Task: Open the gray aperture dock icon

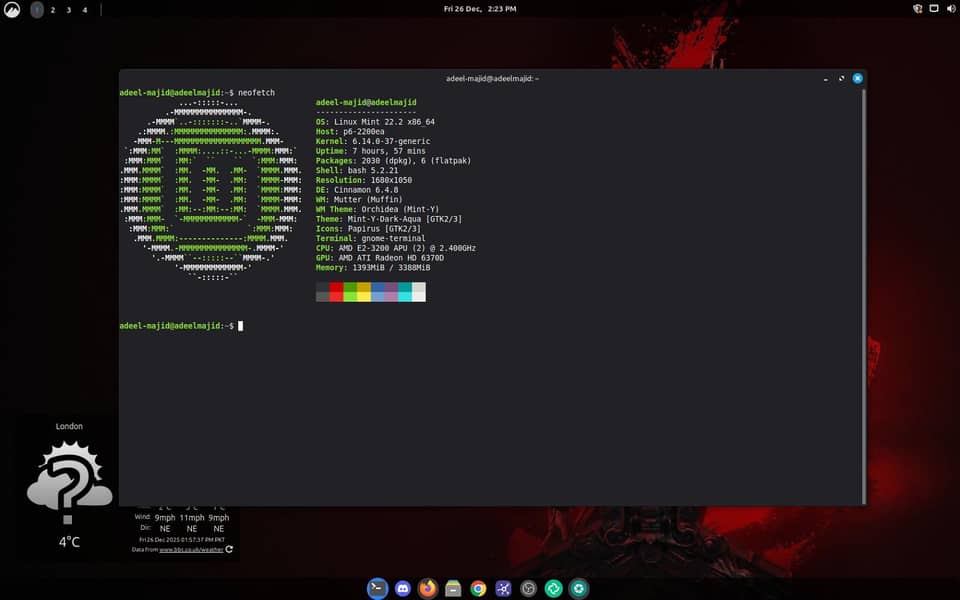Action: pyautogui.click(x=529, y=588)
